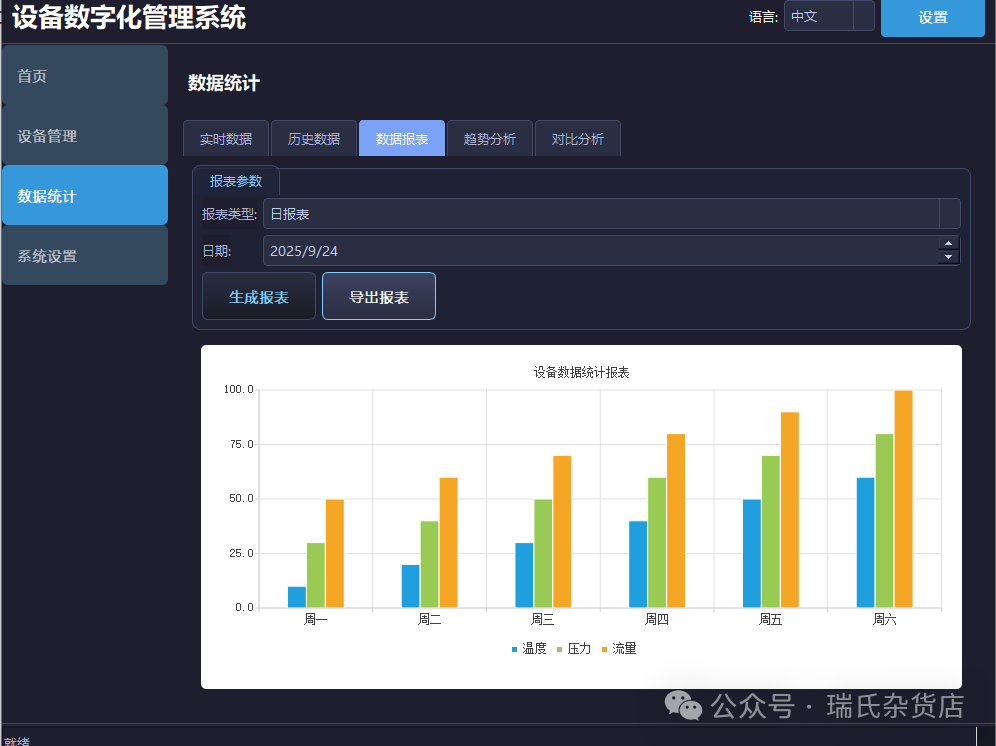Image resolution: width=996 pixels, height=746 pixels.
Task: Click the blue 温度 legend marker
Action: [515, 649]
